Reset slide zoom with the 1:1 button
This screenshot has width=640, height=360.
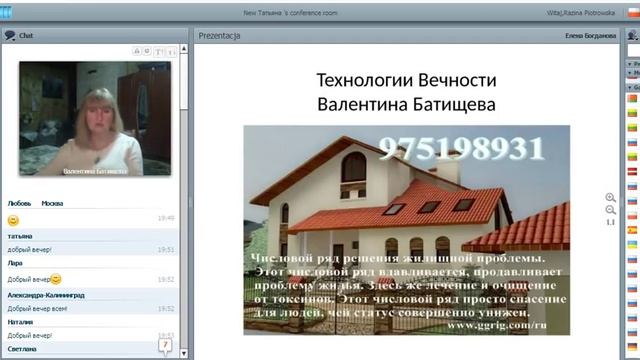coord(610,222)
